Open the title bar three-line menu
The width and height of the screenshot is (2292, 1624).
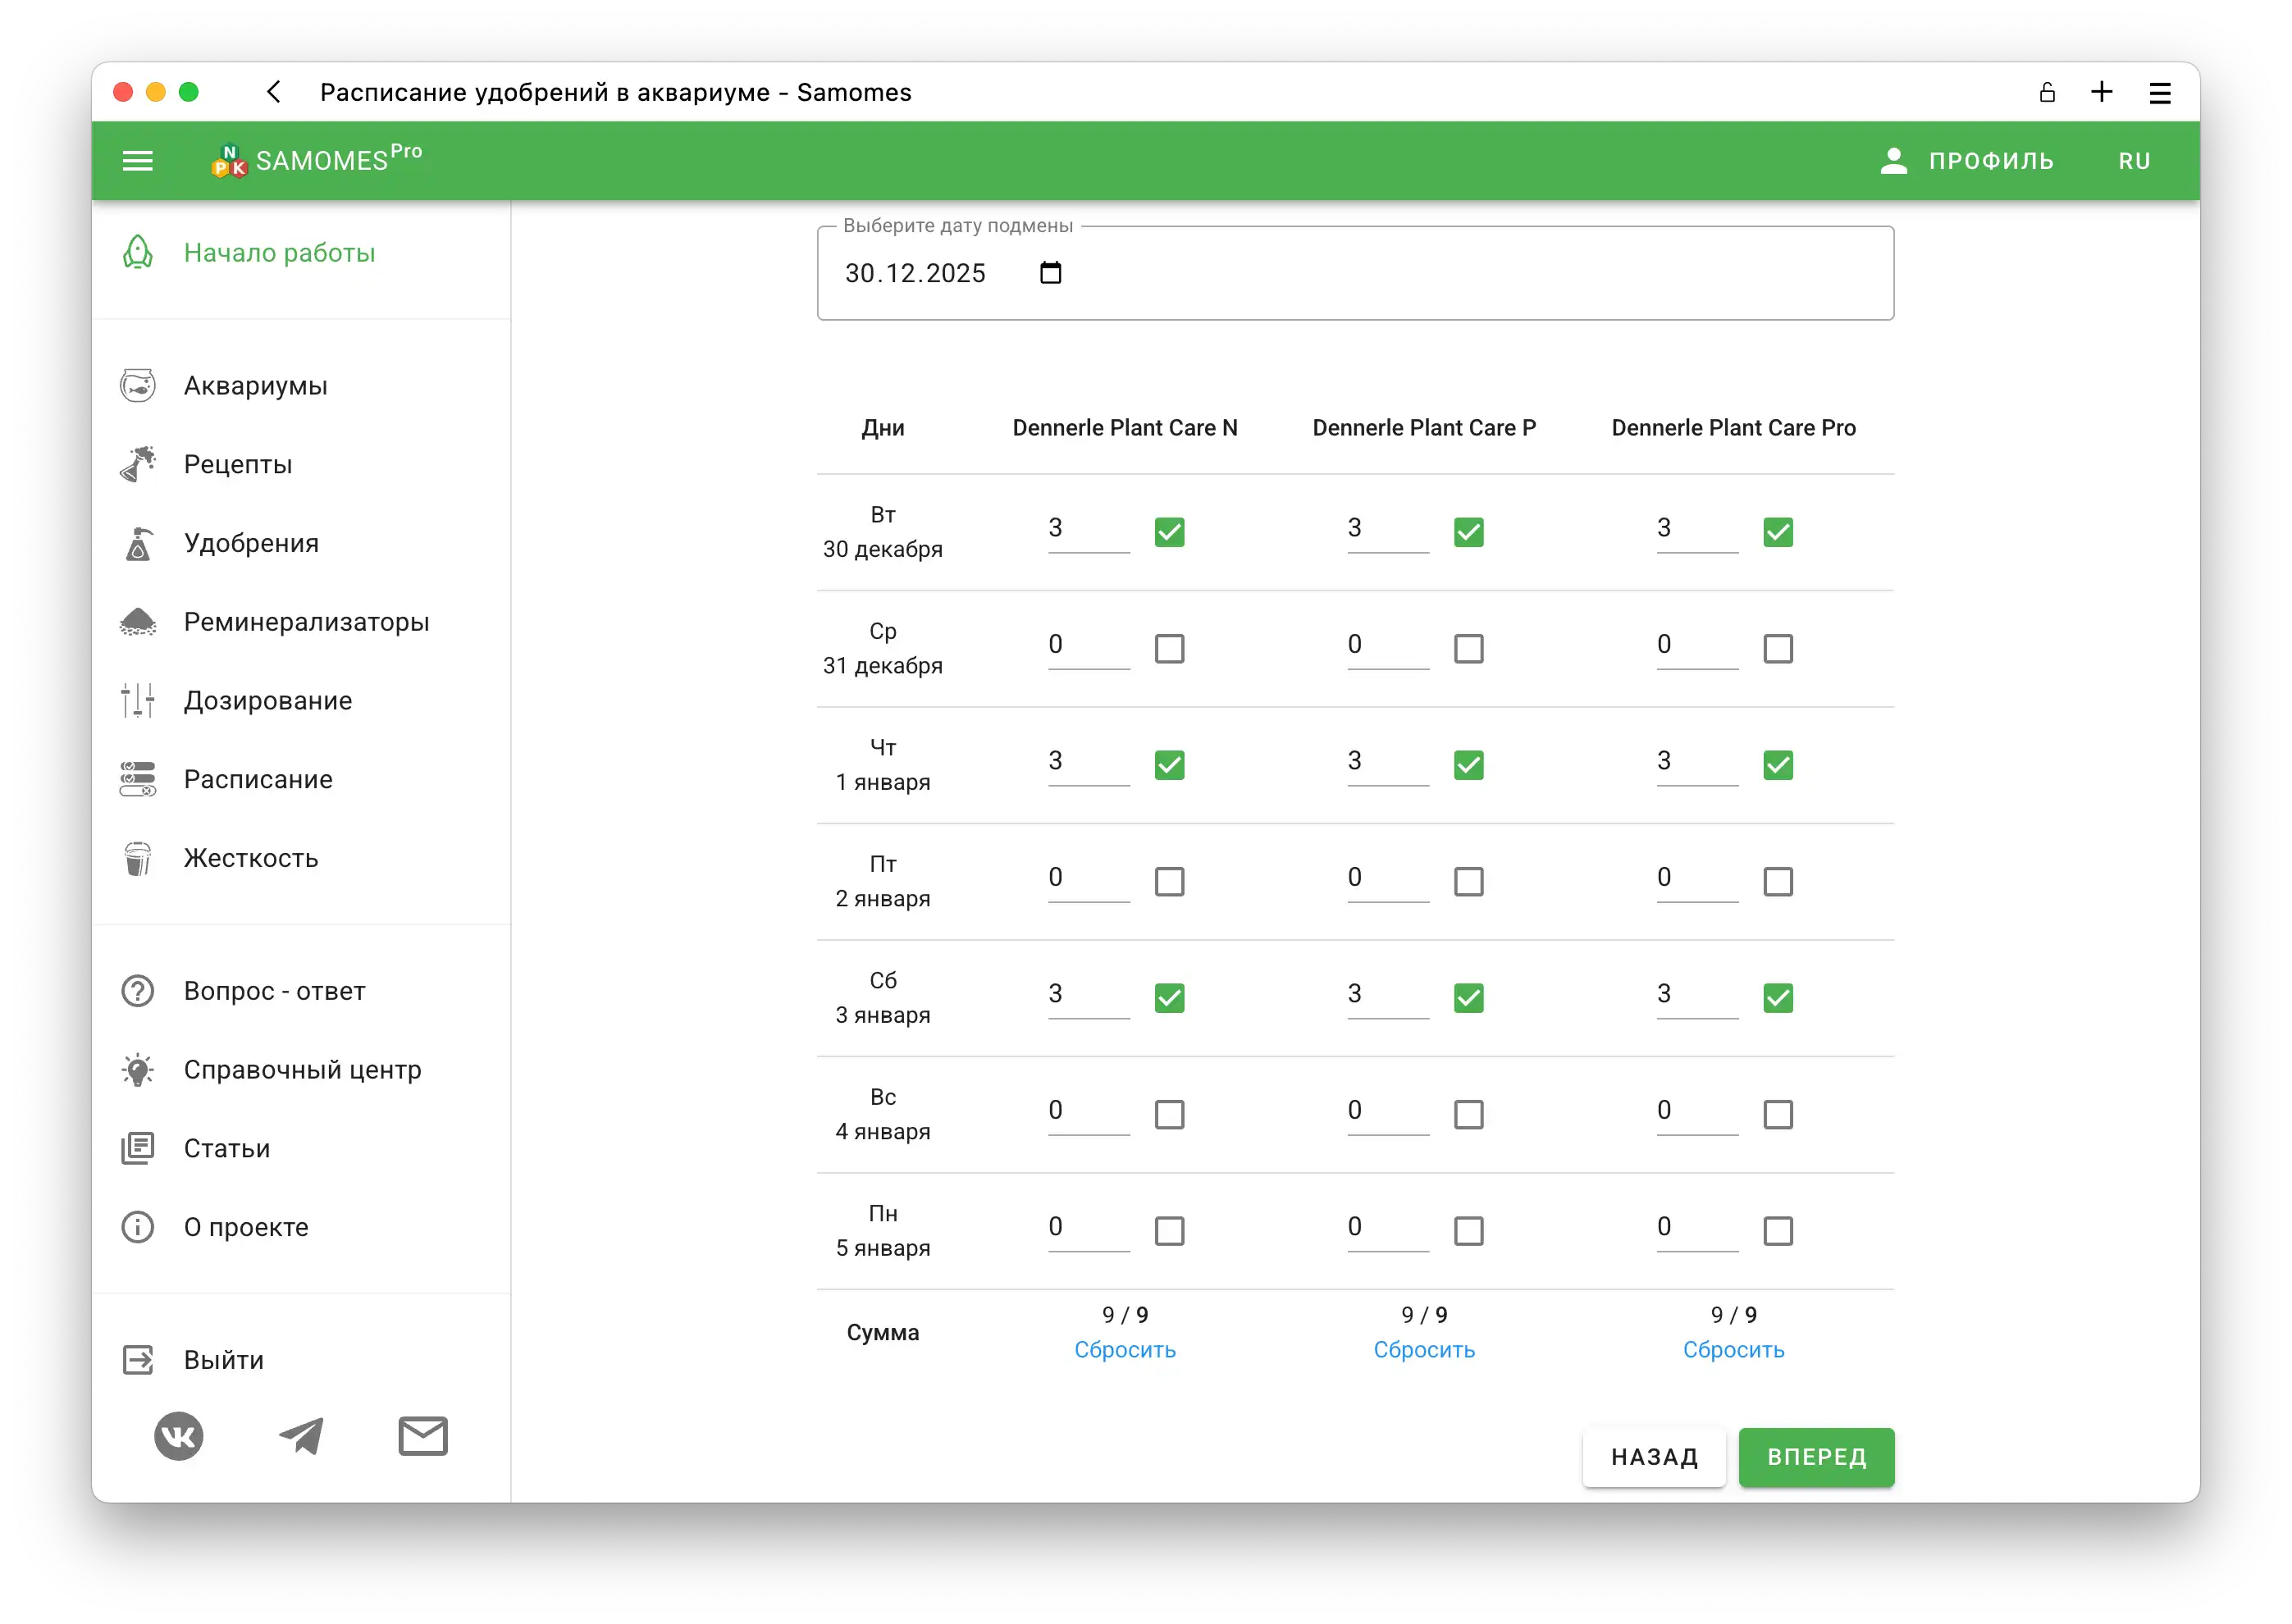[x=2160, y=93]
